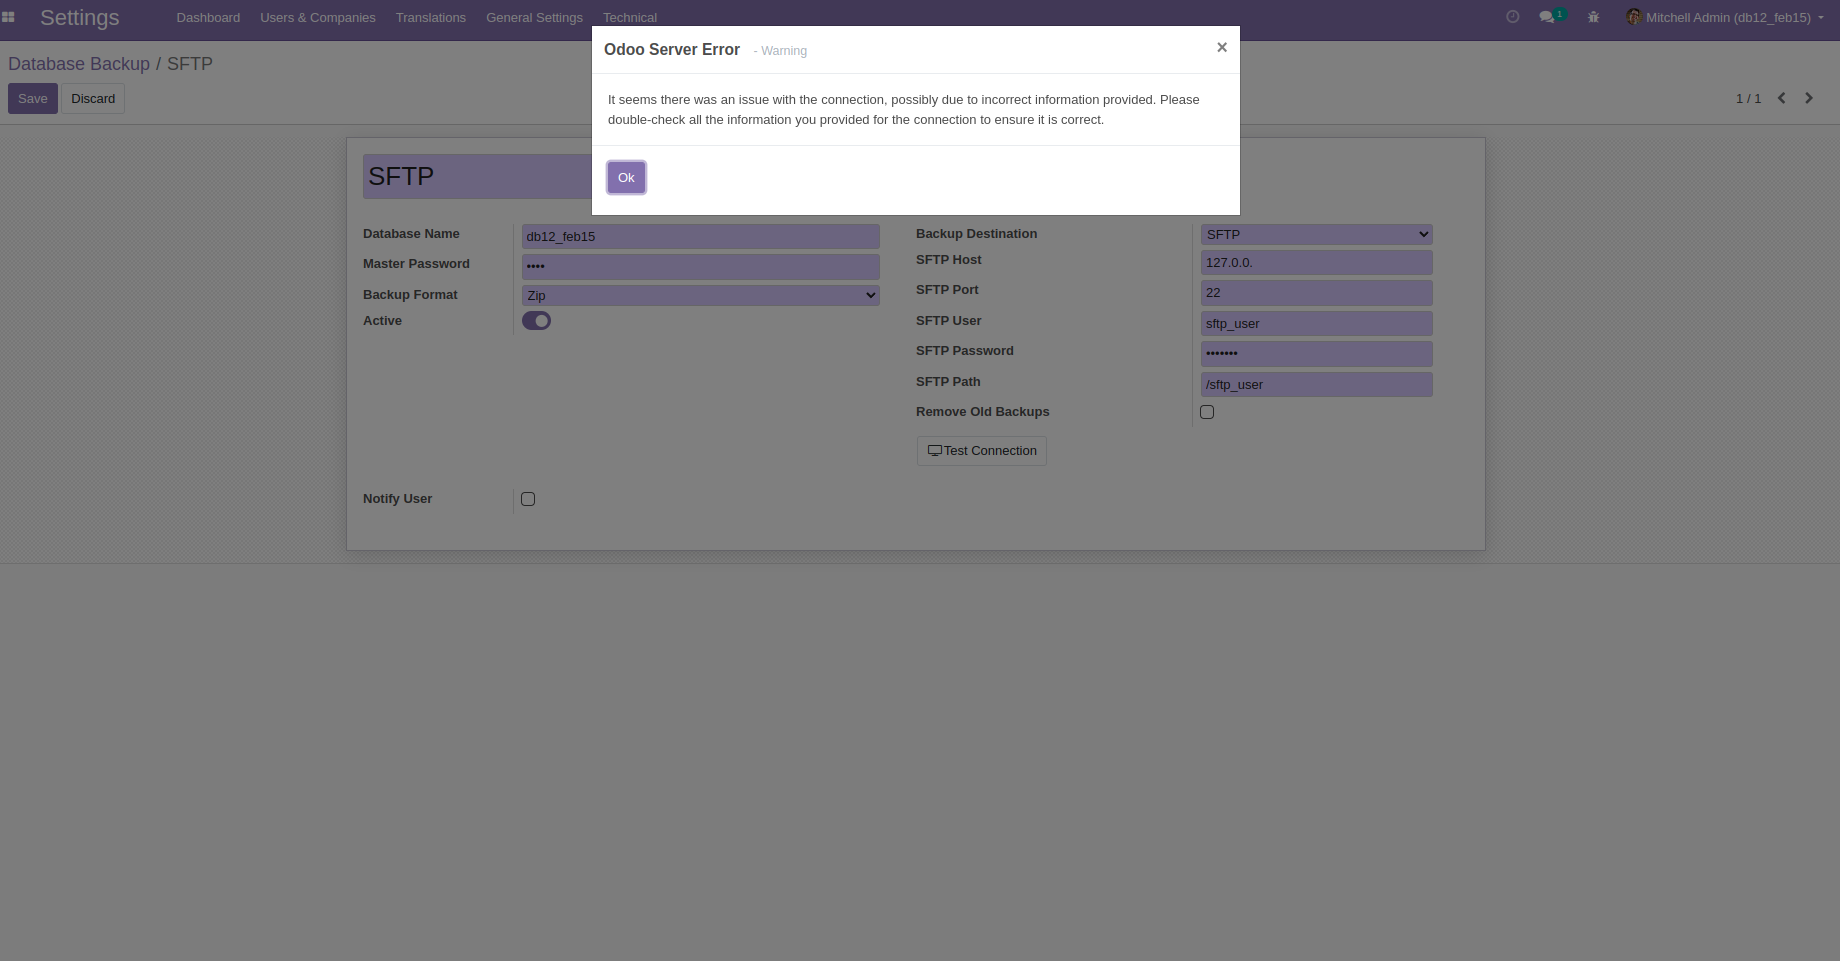Close the Odoo Server Error dialog
The height and width of the screenshot is (961, 1840).
coord(1221,48)
